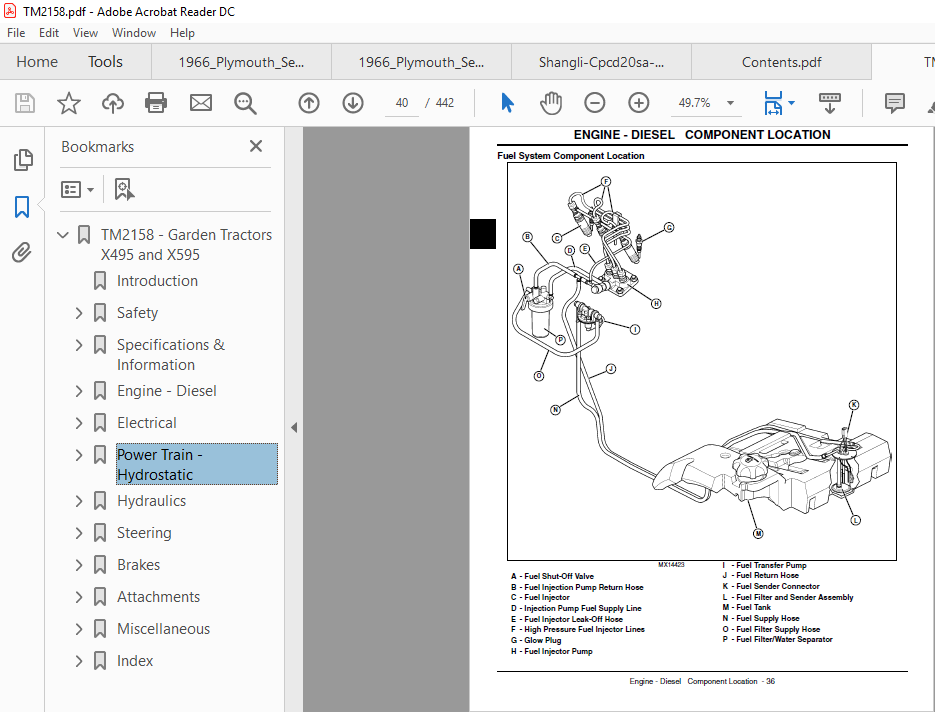This screenshot has height=712, width=935.
Task: Open the Edit menu
Action: pyautogui.click(x=49, y=33)
